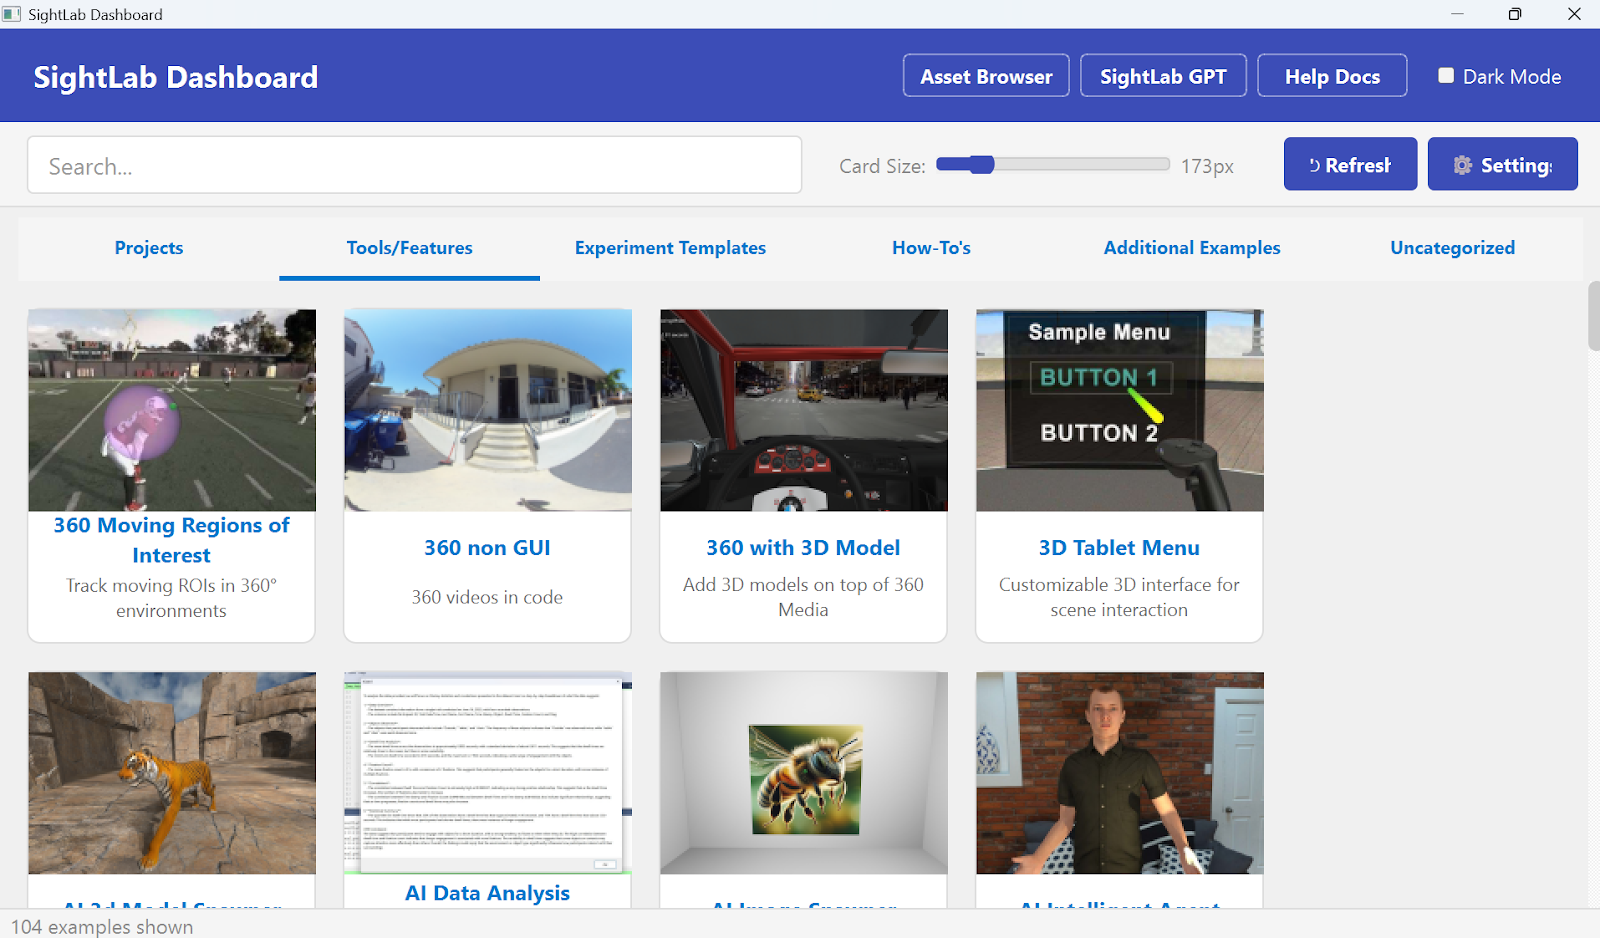Open the 360 non GUI thumbnail

[x=488, y=410]
